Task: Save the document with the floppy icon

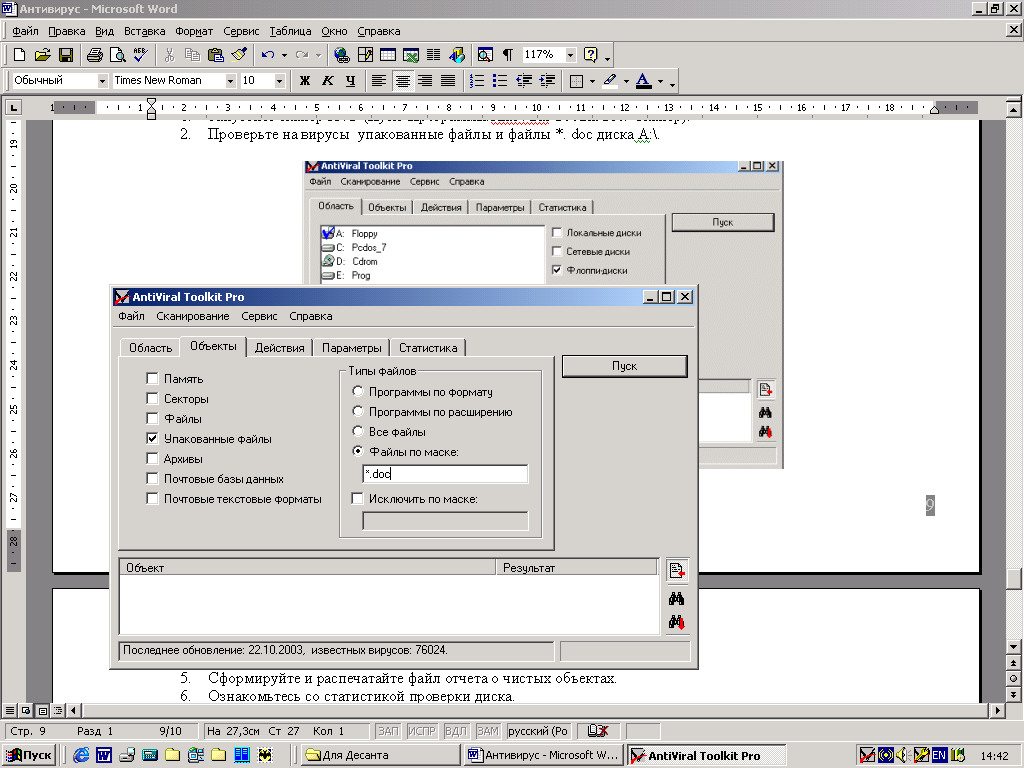Action: pos(66,55)
